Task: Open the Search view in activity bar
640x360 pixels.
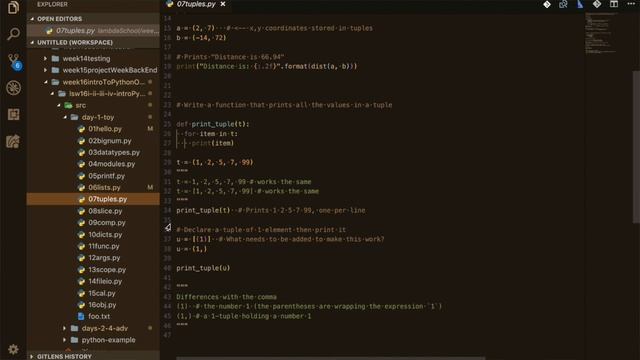Action: 13,34
